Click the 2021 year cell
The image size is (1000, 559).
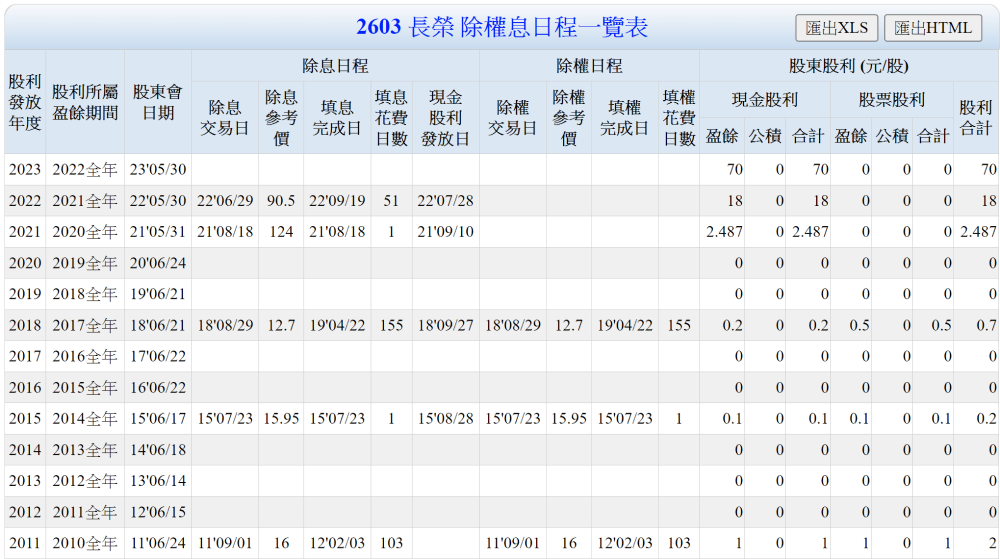(25, 232)
